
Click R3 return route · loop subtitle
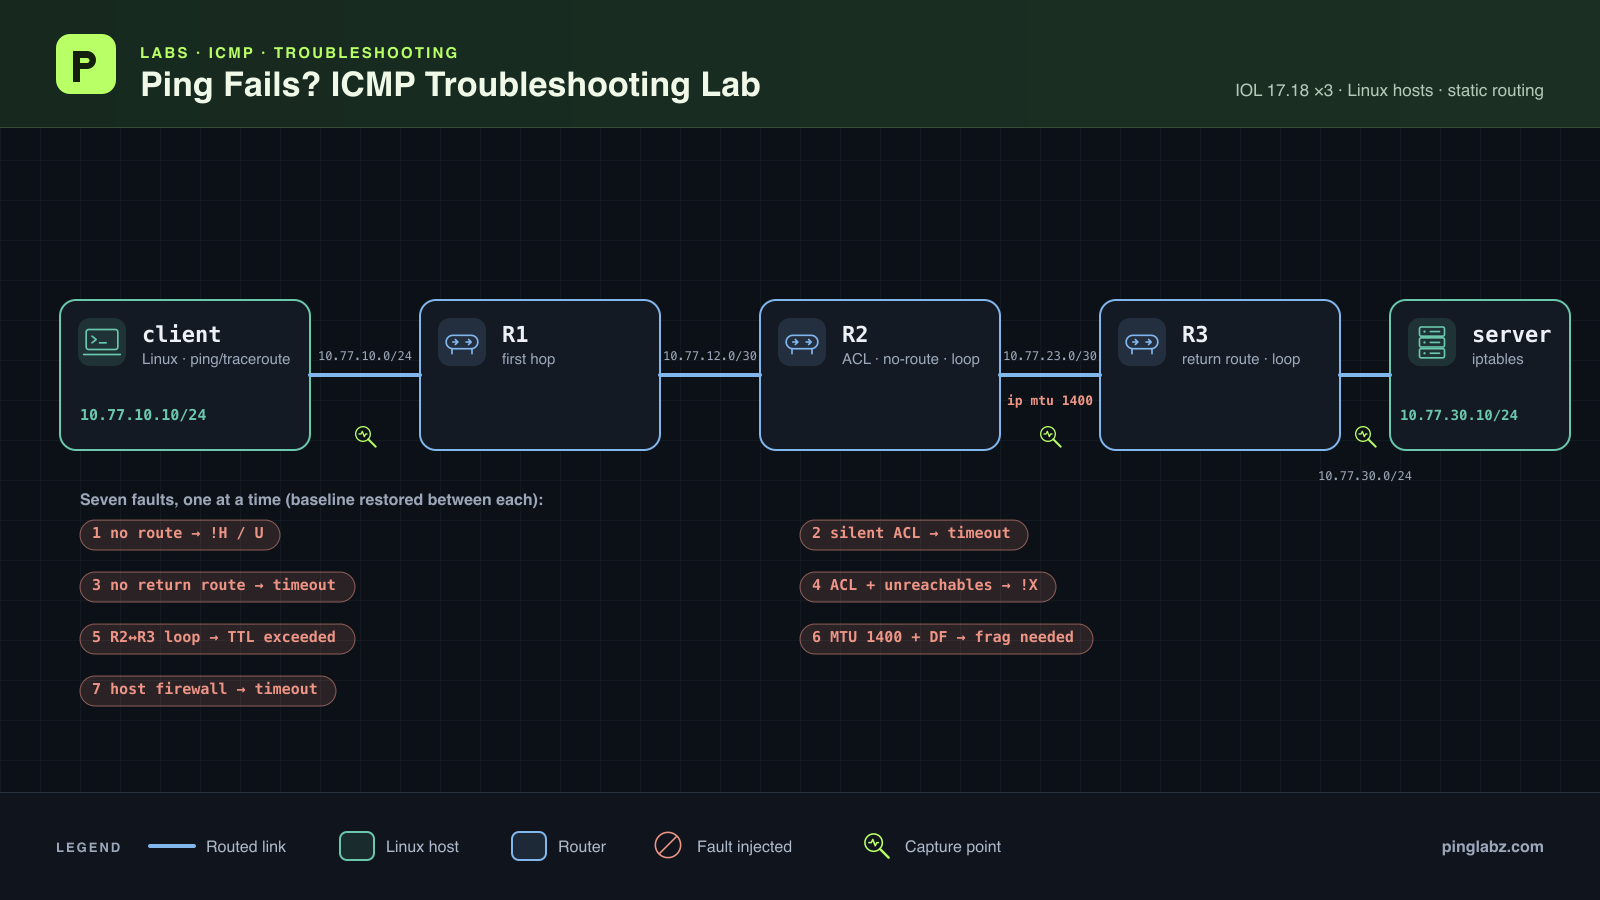pyautogui.click(x=1241, y=359)
